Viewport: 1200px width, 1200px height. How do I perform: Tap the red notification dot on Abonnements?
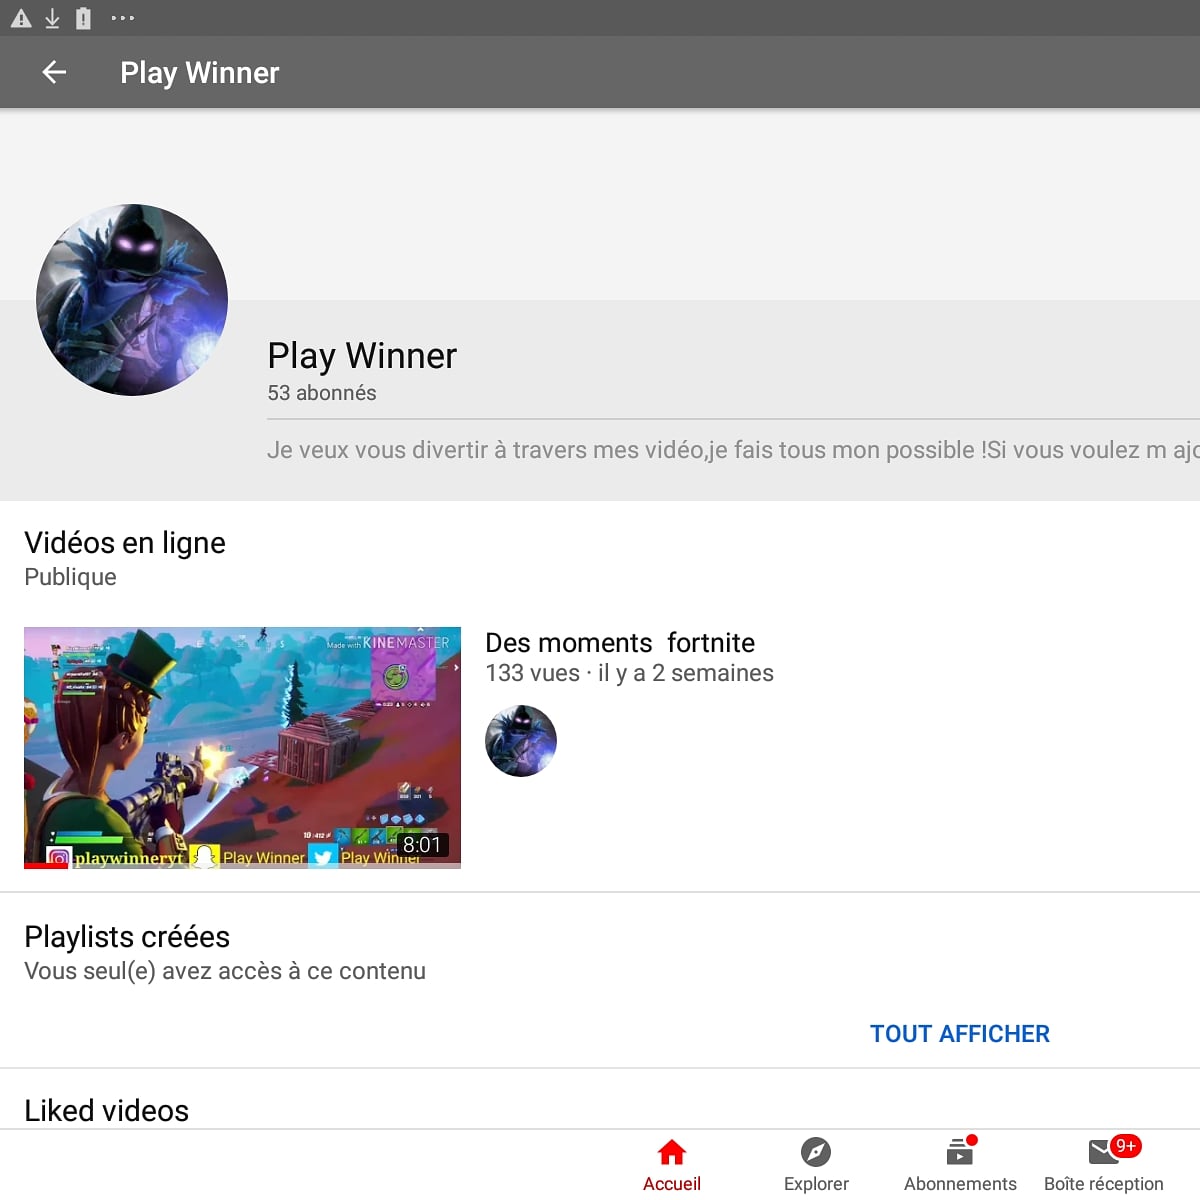(x=972, y=1138)
